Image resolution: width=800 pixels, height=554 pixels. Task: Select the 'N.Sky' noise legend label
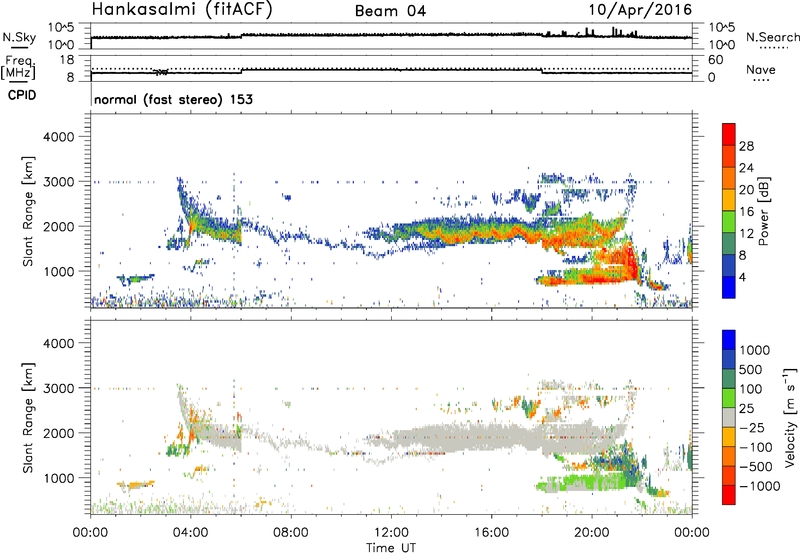click(x=19, y=37)
